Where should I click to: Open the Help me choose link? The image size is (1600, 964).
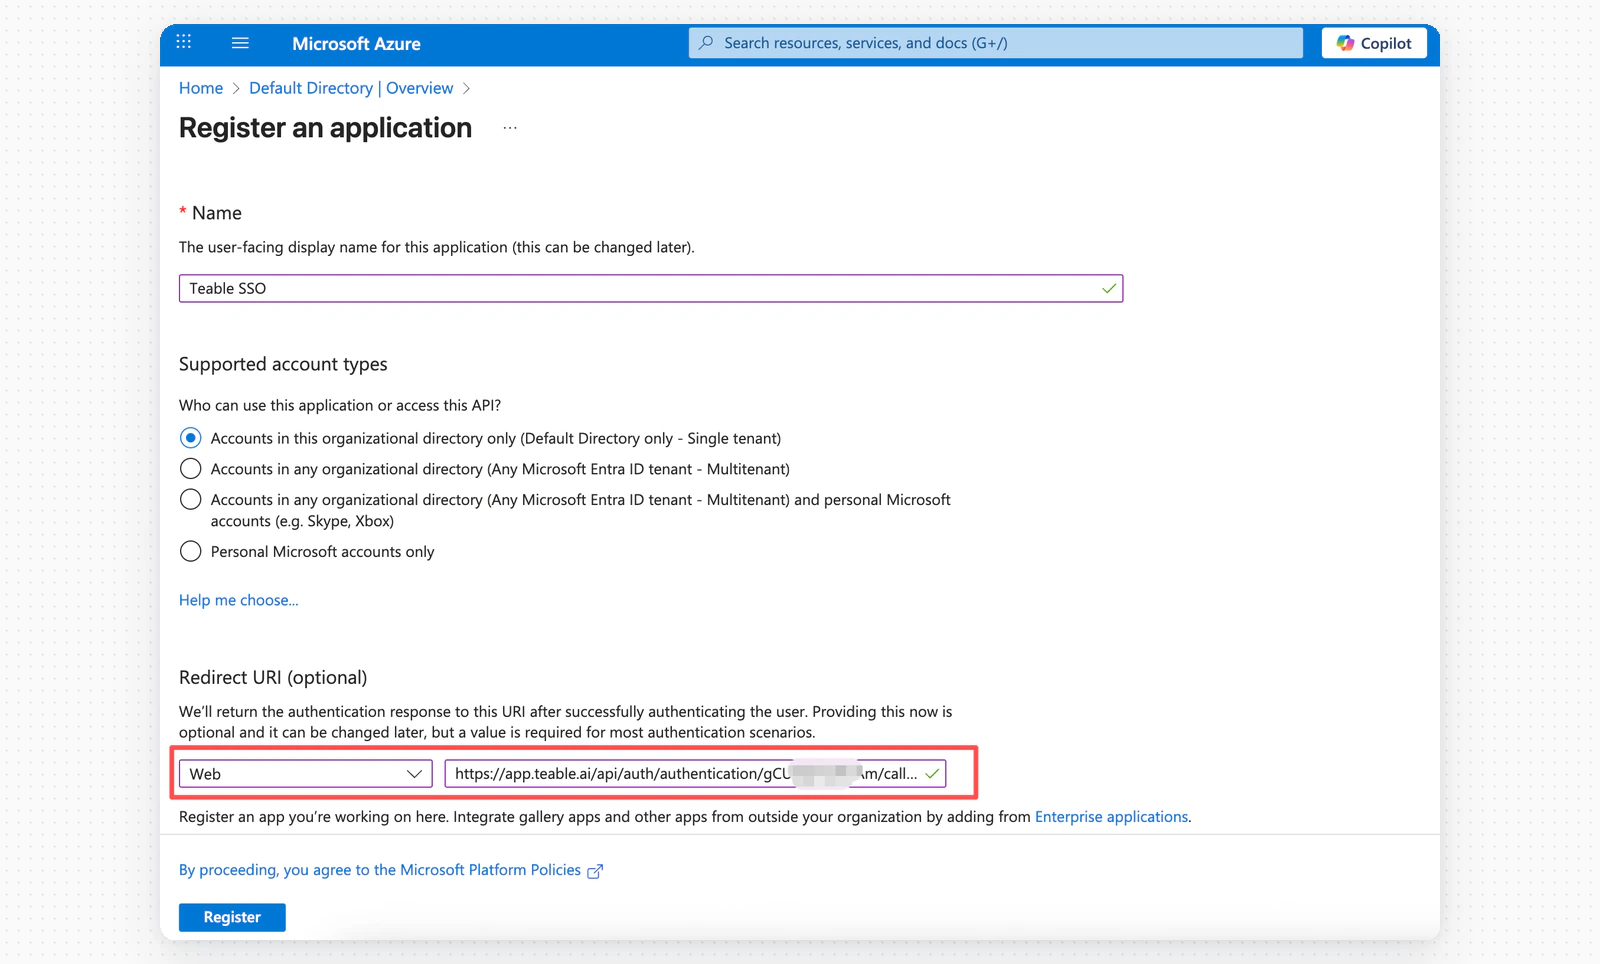coord(239,600)
